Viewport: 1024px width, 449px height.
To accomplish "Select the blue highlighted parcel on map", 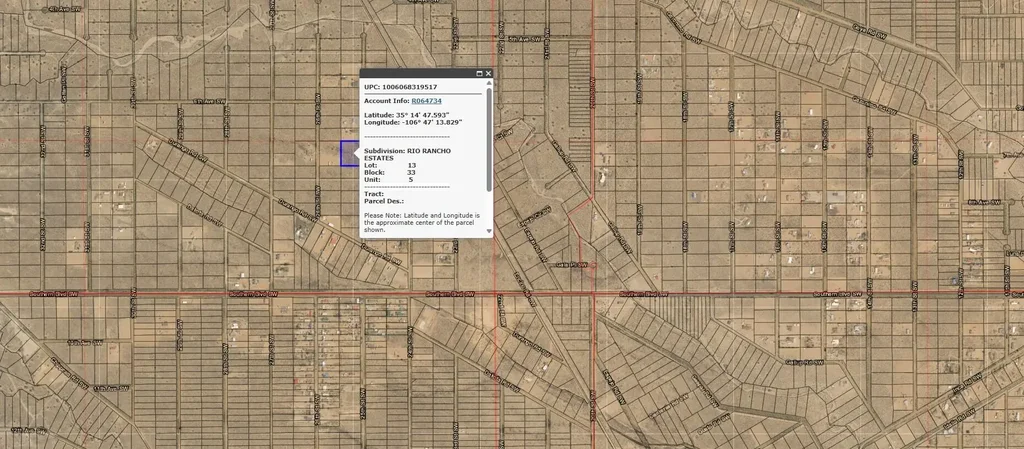I will (348, 154).
